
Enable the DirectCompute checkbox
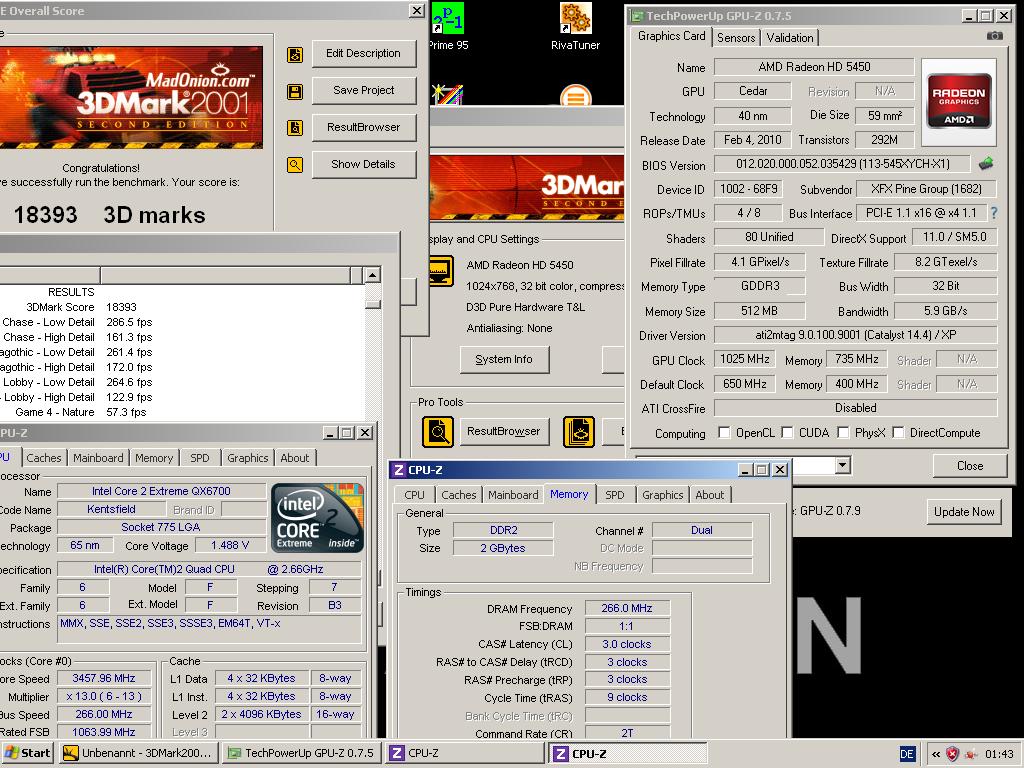898,432
